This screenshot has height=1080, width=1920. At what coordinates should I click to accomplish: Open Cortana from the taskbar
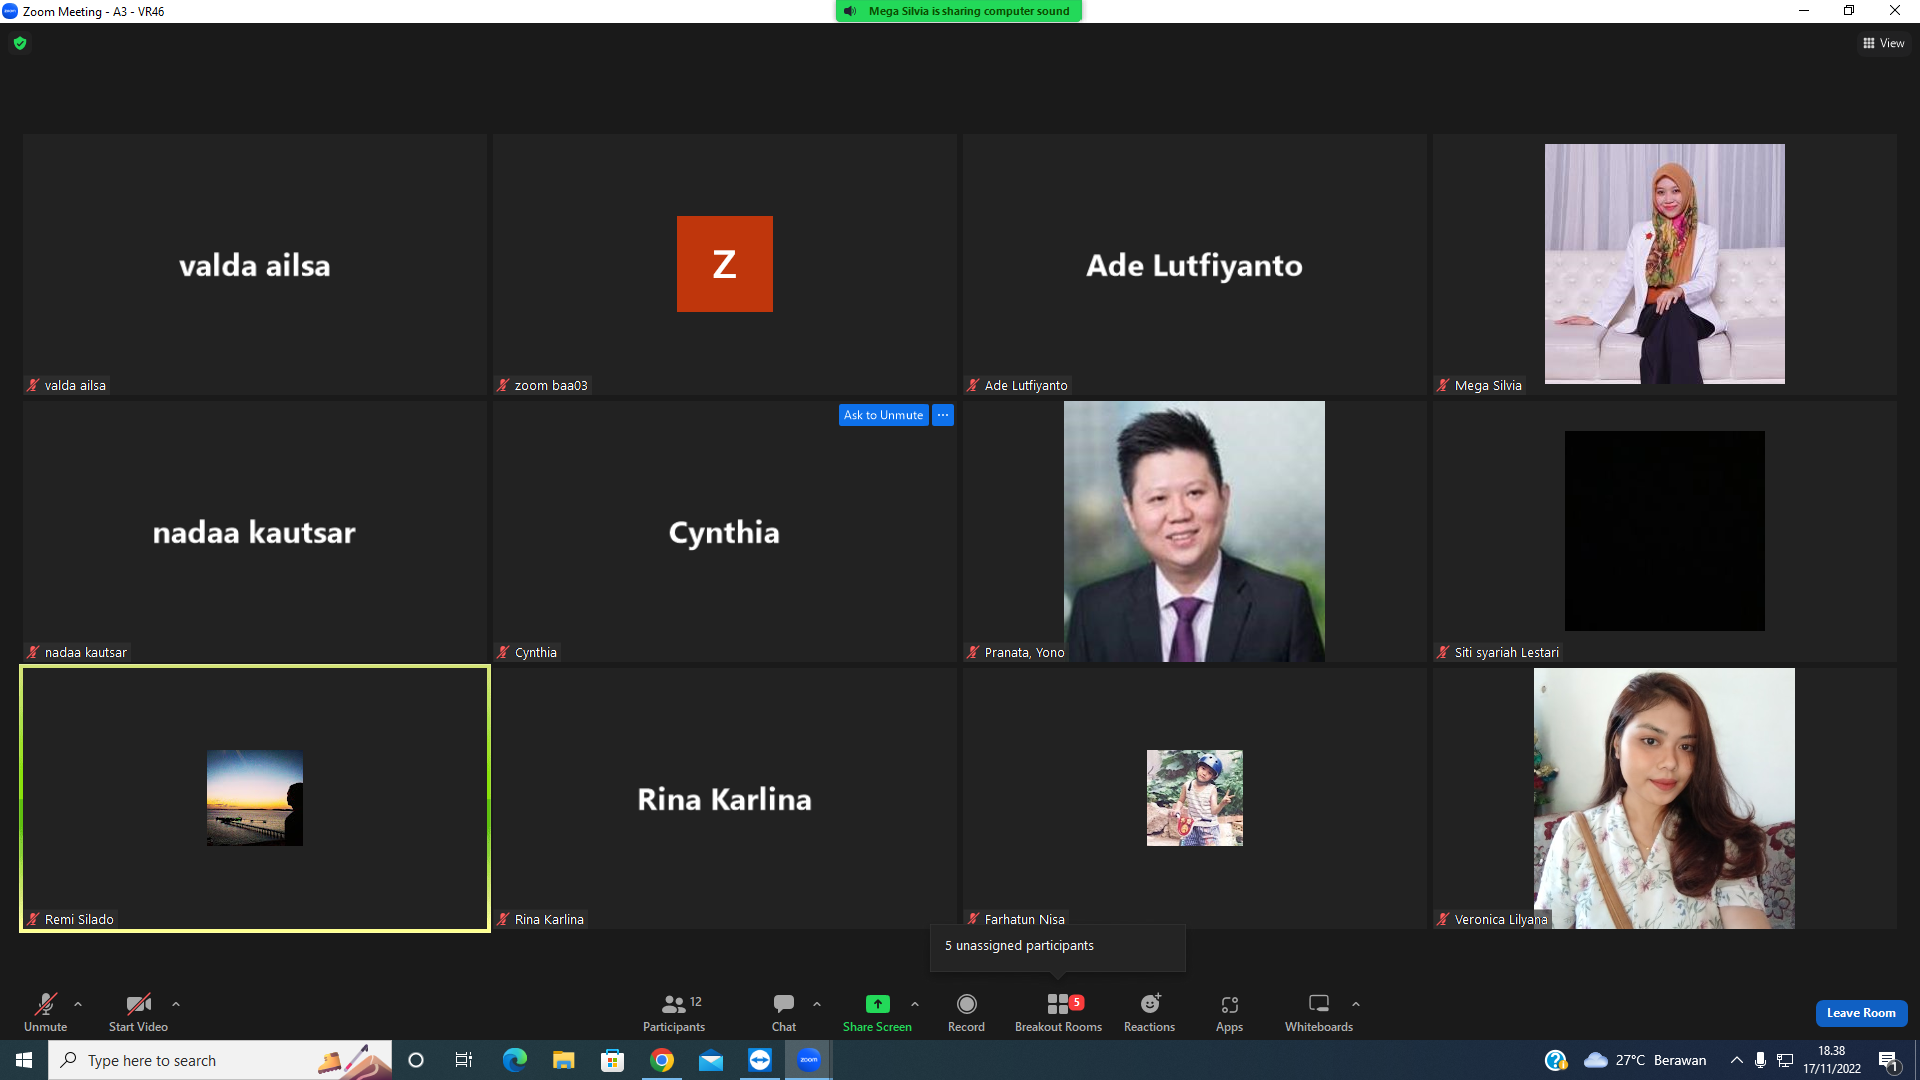coord(416,1060)
